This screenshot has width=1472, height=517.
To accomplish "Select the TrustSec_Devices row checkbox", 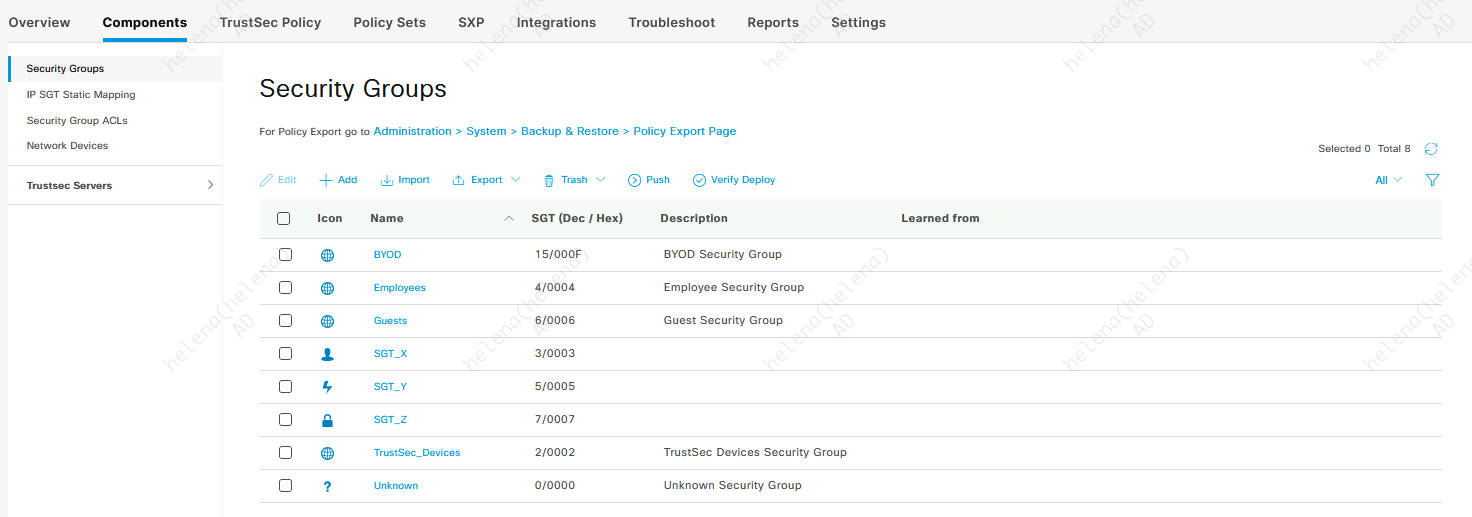I will pos(285,453).
